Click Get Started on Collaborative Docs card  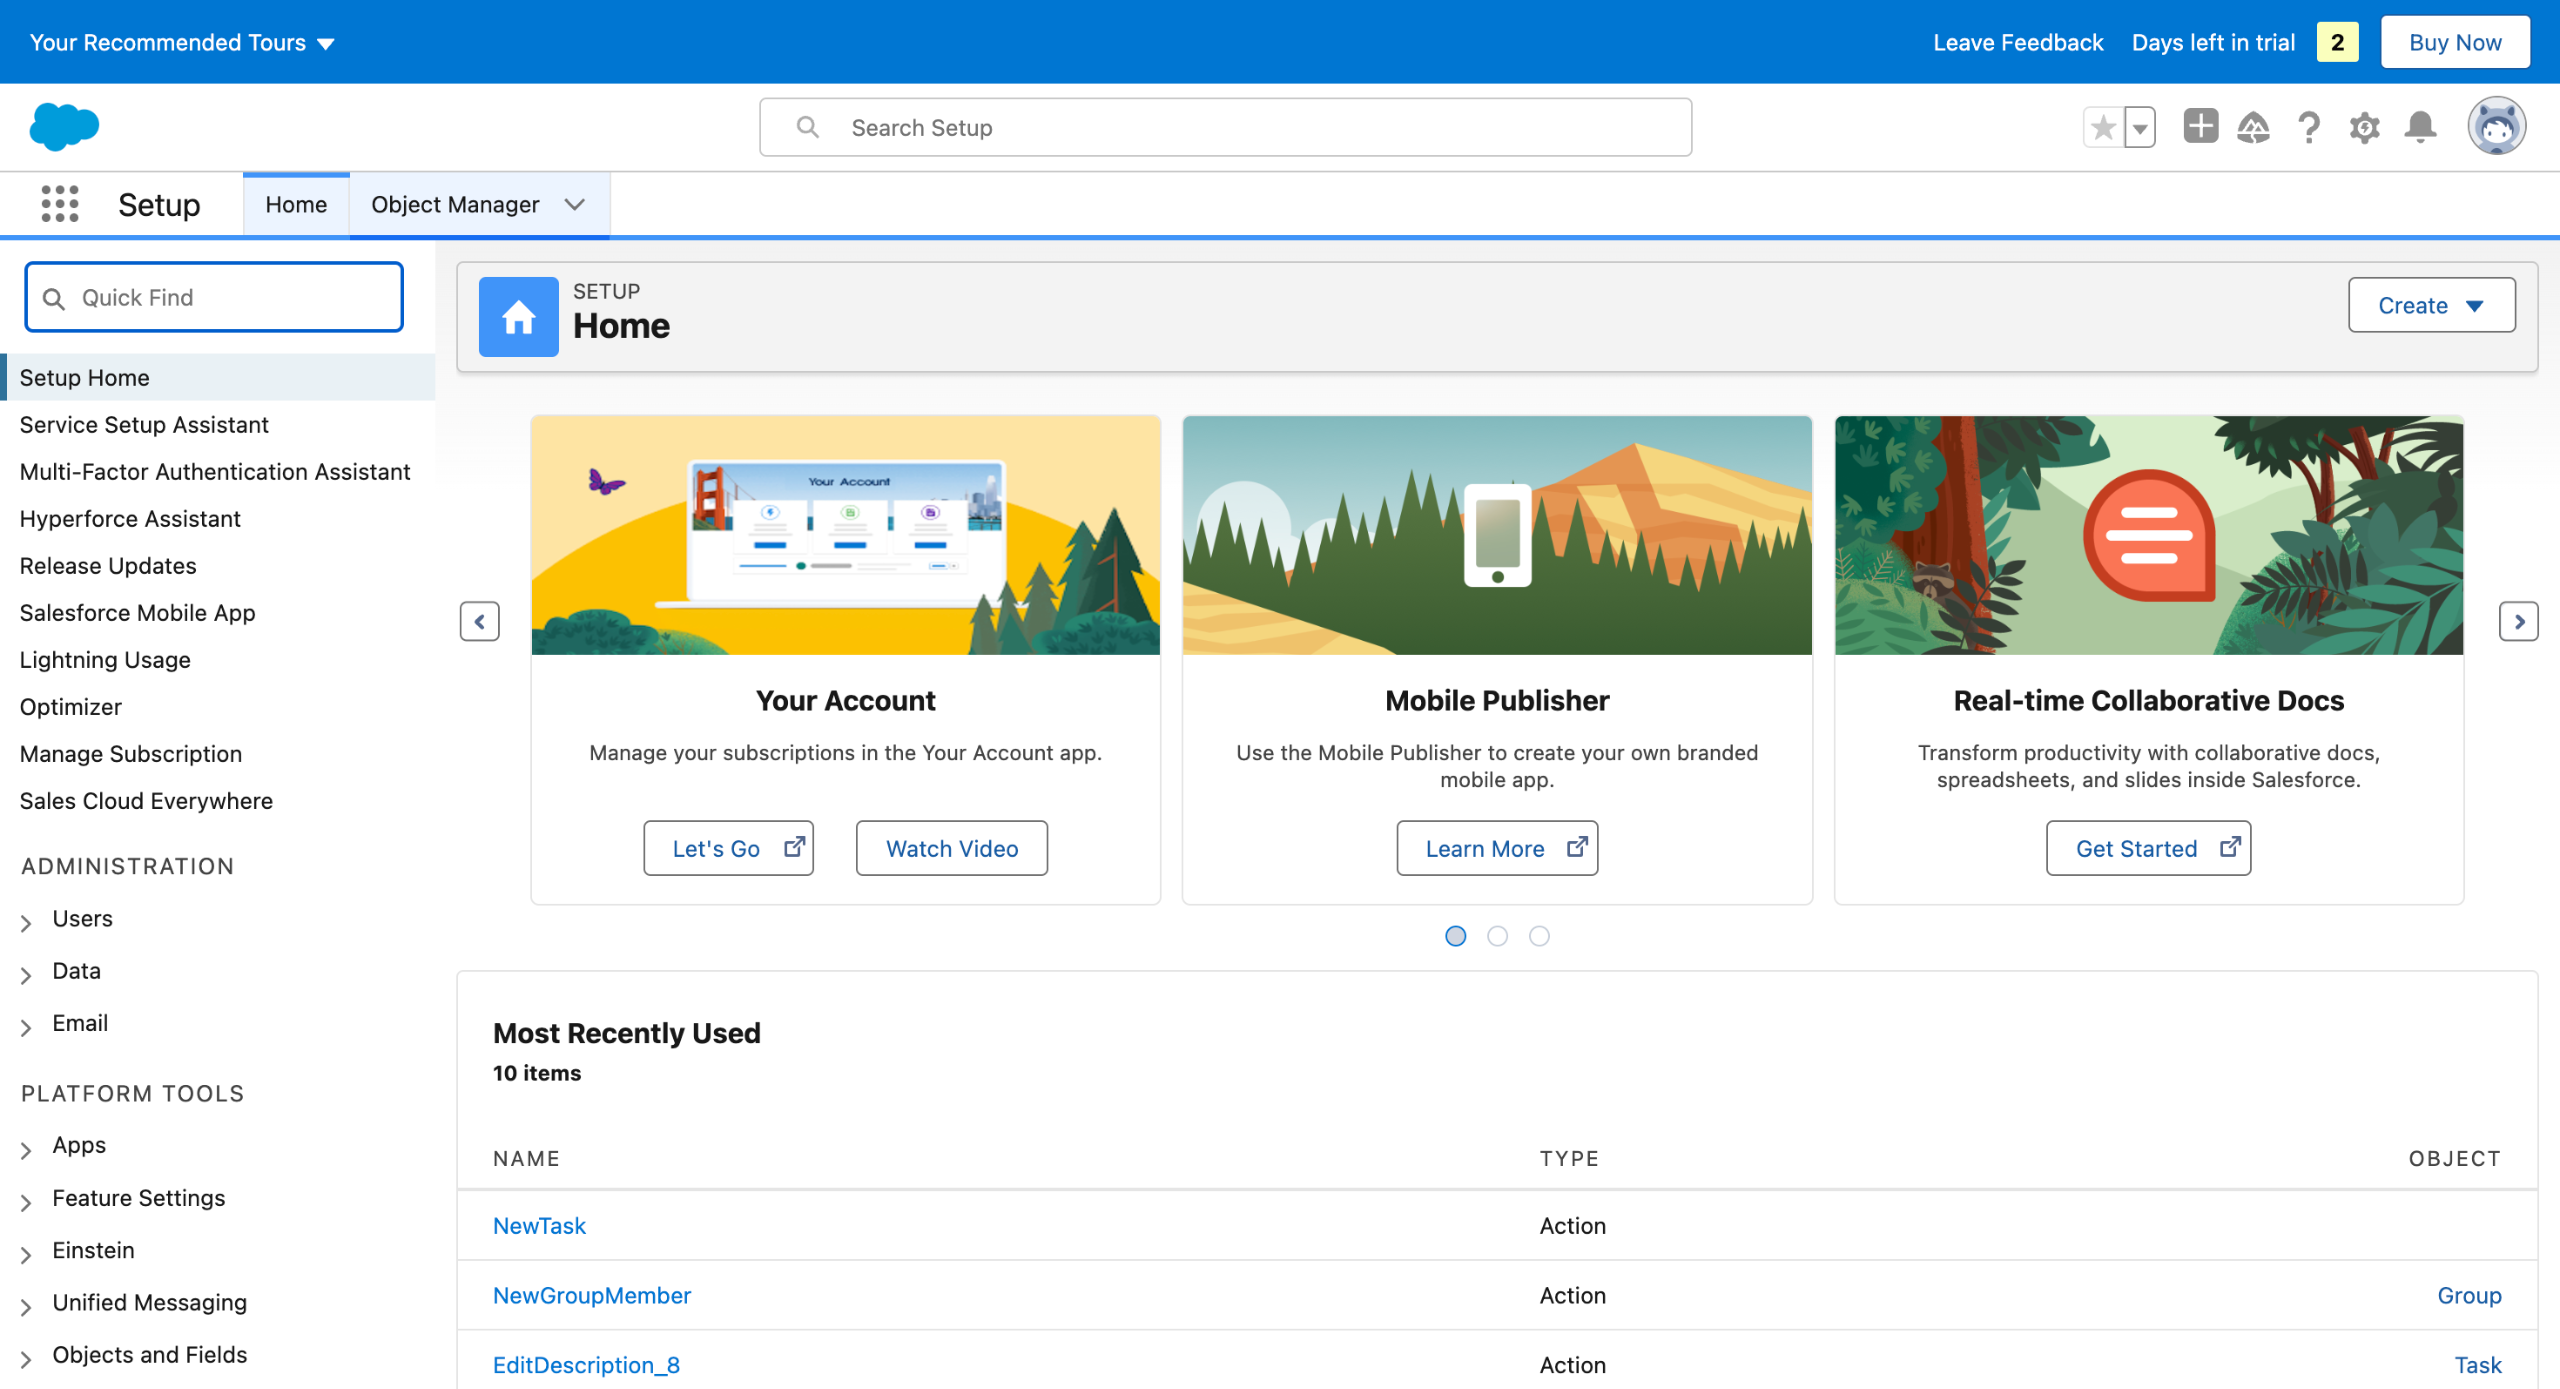pyautogui.click(x=2148, y=848)
